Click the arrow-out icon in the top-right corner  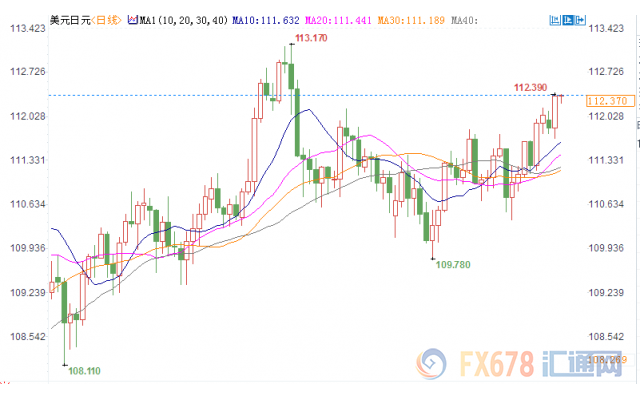coord(580,20)
